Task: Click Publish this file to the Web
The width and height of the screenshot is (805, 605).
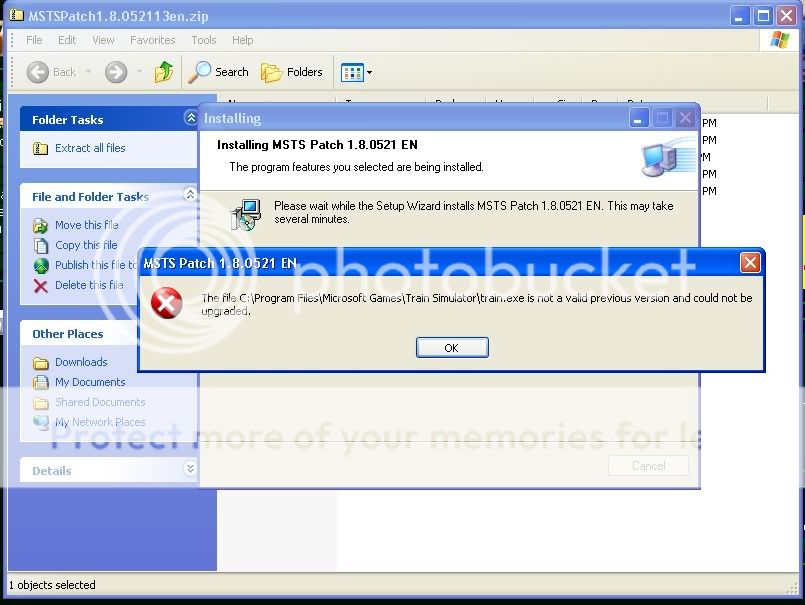Action: (96, 265)
